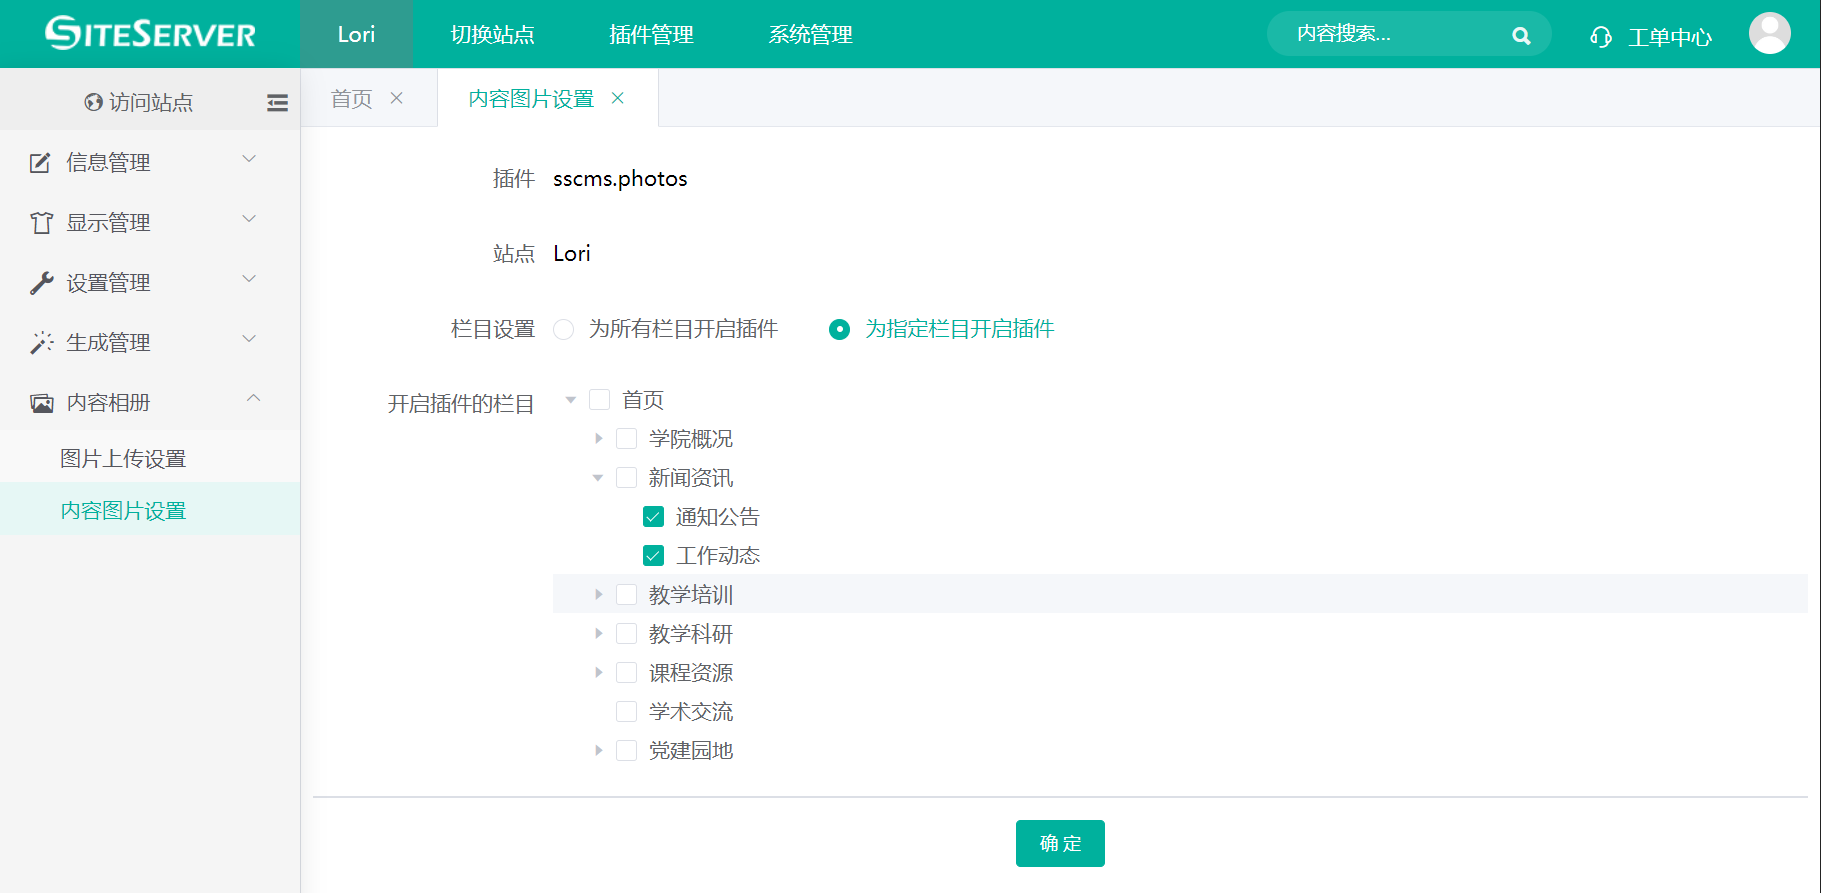The width and height of the screenshot is (1821, 893).
Task: Expand the 党建园地 tree node
Action: point(598,750)
